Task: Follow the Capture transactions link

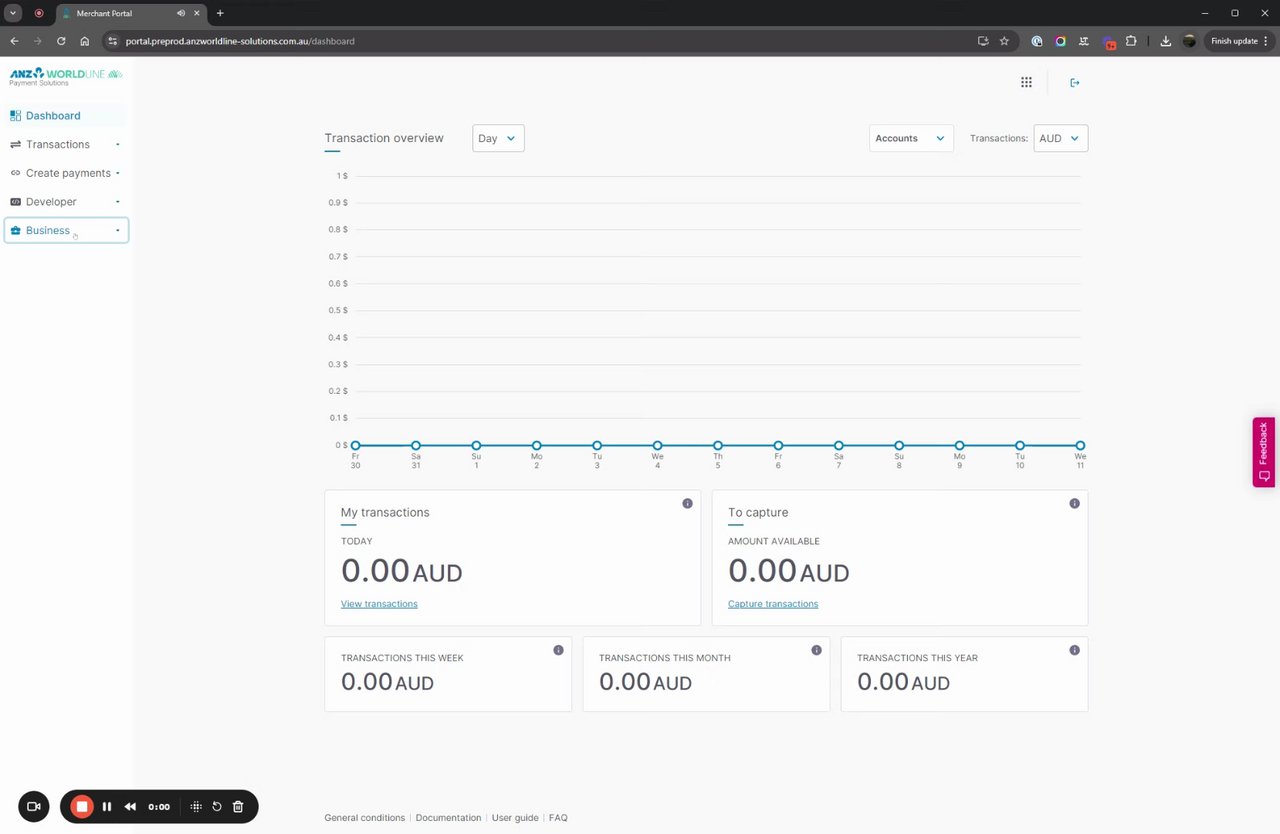Action: click(773, 604)
